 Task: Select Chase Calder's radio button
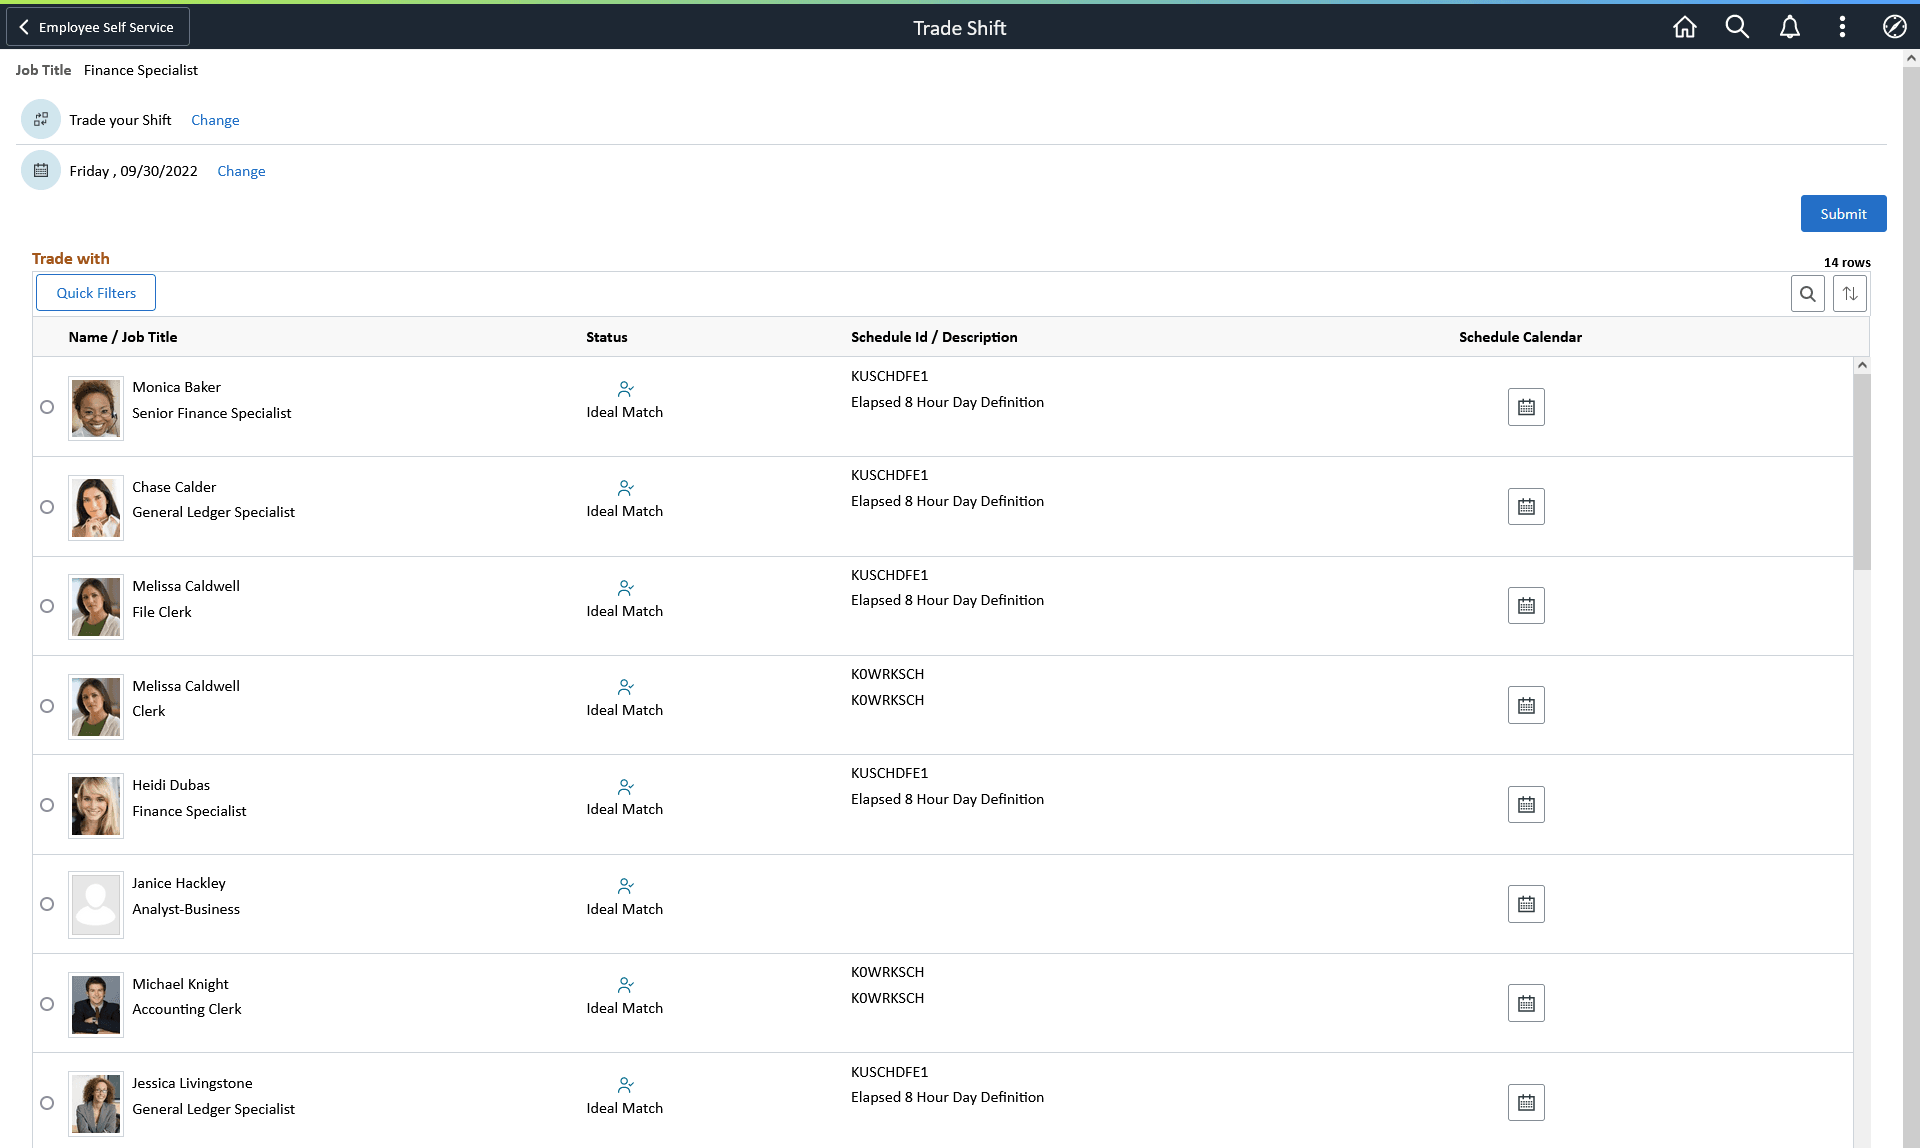(x=47, y=507)
